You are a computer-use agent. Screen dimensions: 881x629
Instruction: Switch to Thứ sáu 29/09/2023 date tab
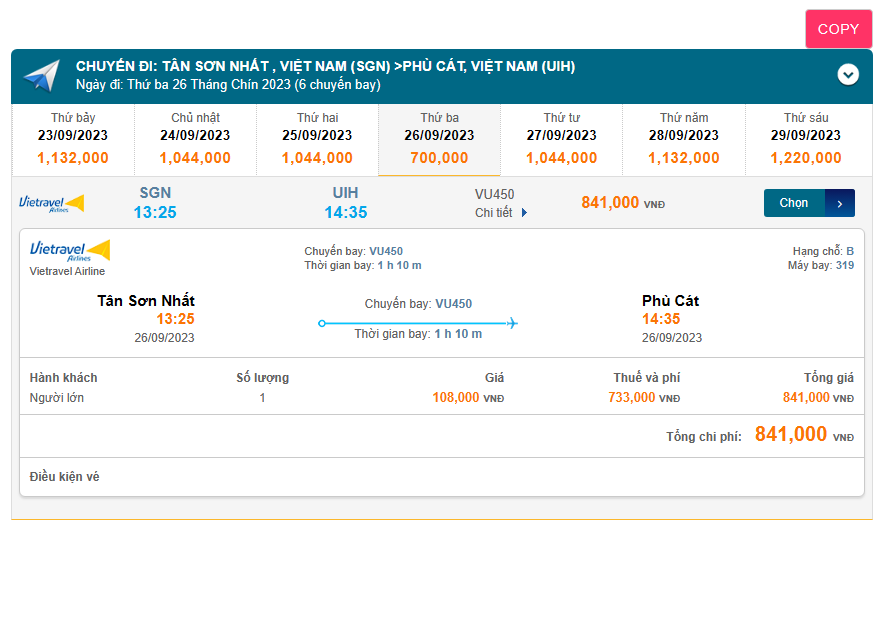click(806, 138)
